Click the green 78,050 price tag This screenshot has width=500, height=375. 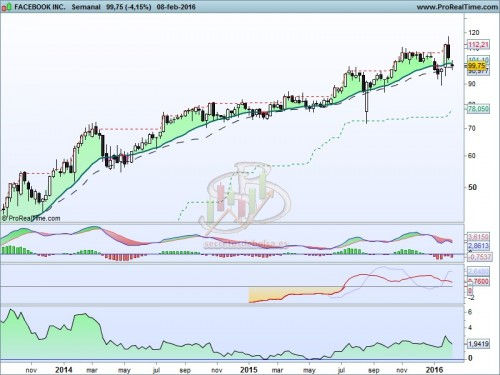click(478, 109)
